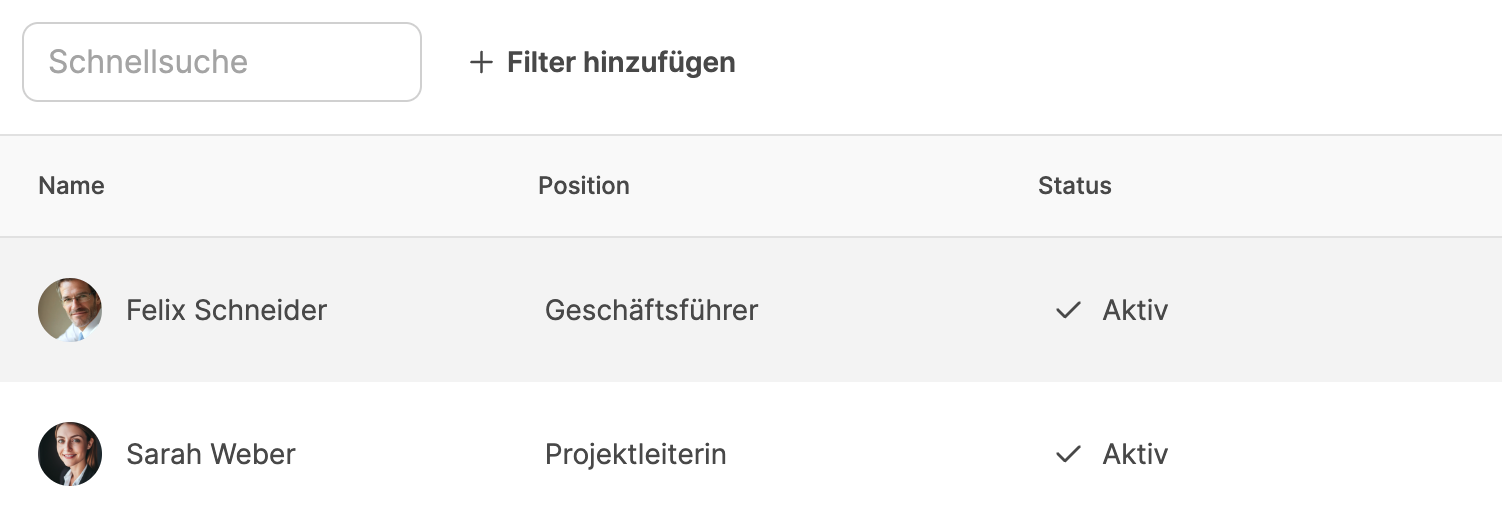
Task: Focus the Schnellsuche search field
Action: (x=221, y=62)
